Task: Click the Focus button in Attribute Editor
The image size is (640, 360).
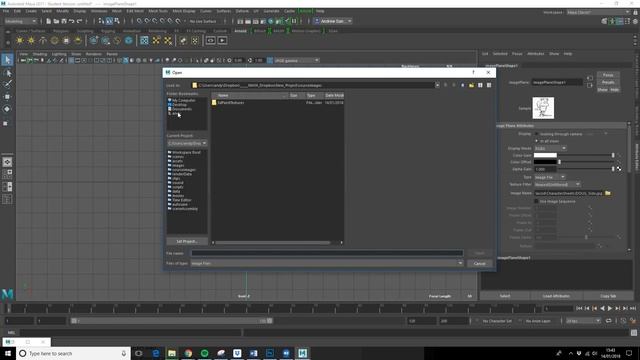Action: pyautogui.click(x=608, y=75)
